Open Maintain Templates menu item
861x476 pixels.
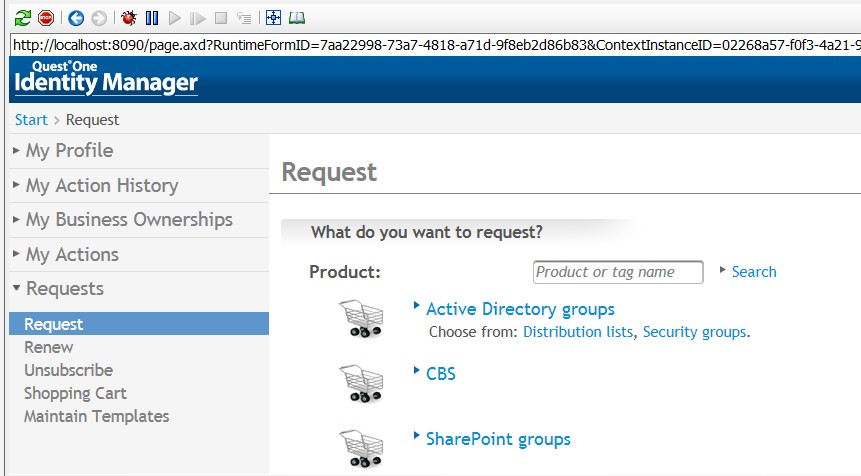coord(97,416)
